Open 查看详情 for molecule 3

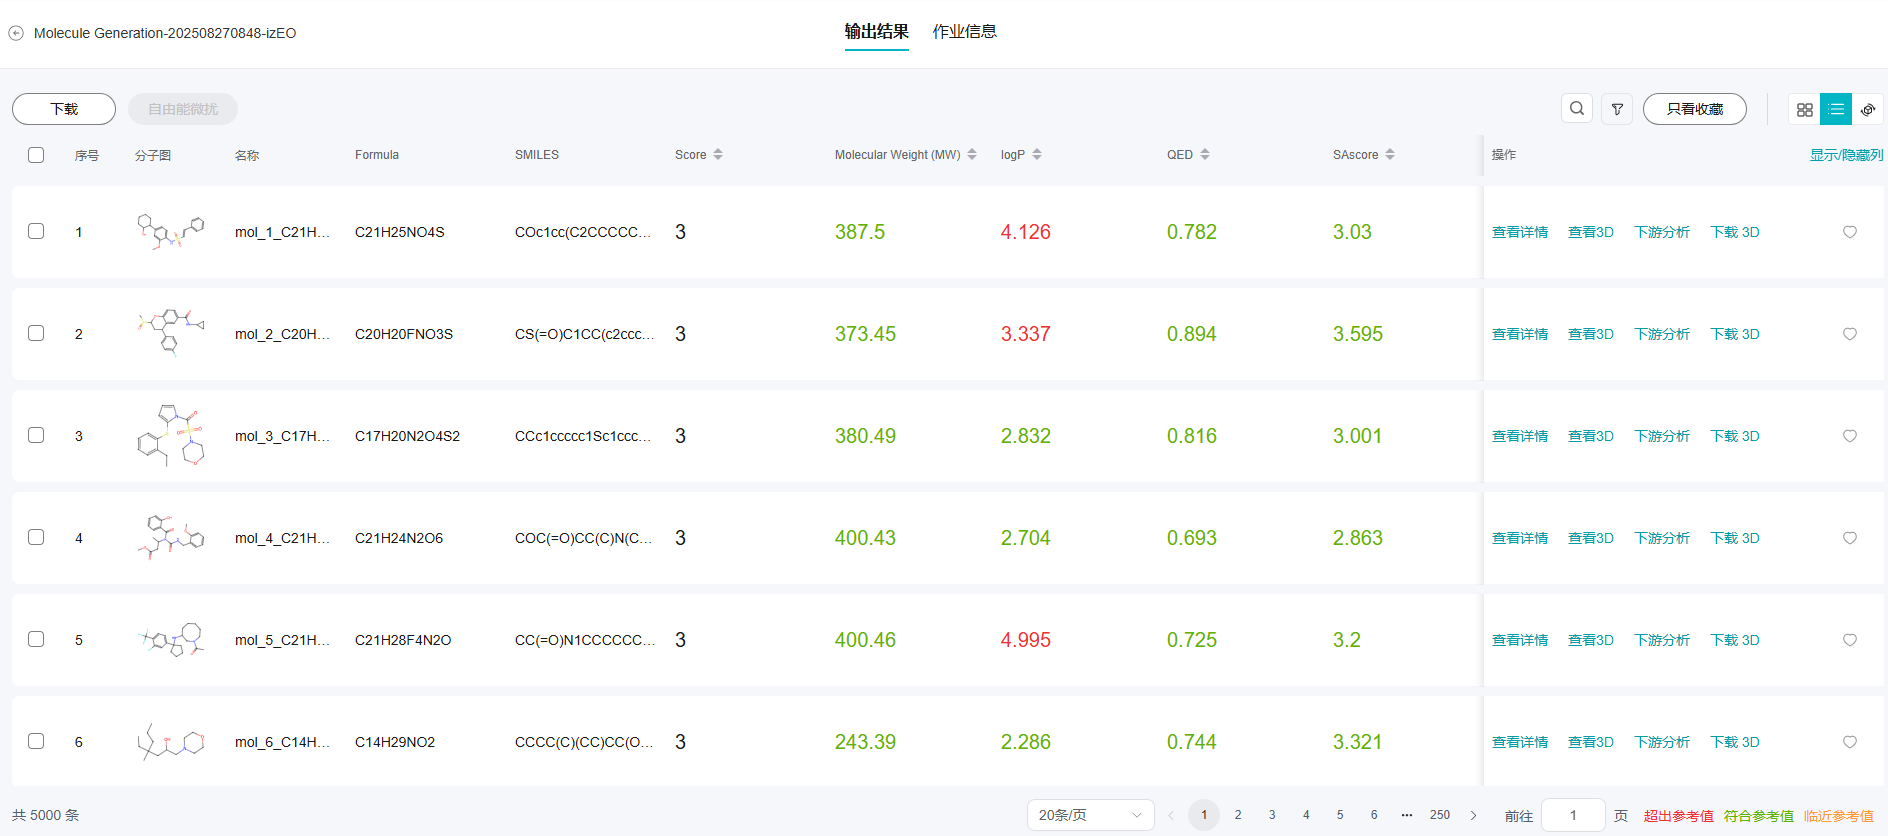[x=1519, y=436]
